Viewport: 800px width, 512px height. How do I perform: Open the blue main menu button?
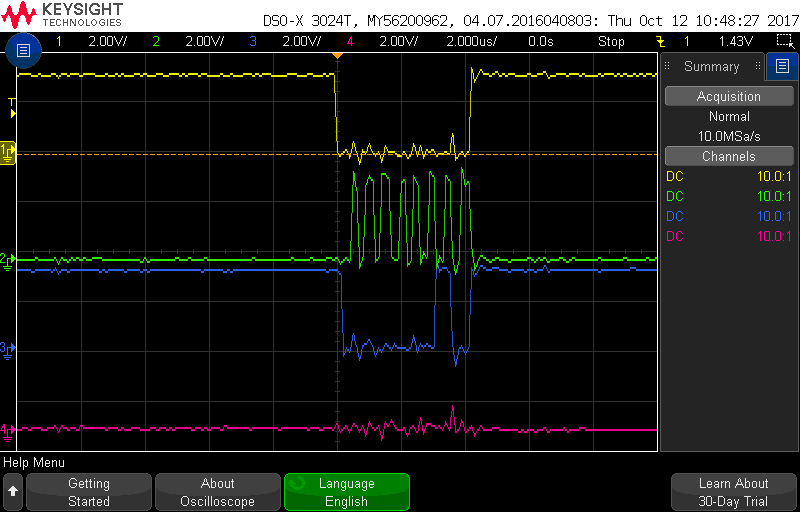click(x=23, y=50)
